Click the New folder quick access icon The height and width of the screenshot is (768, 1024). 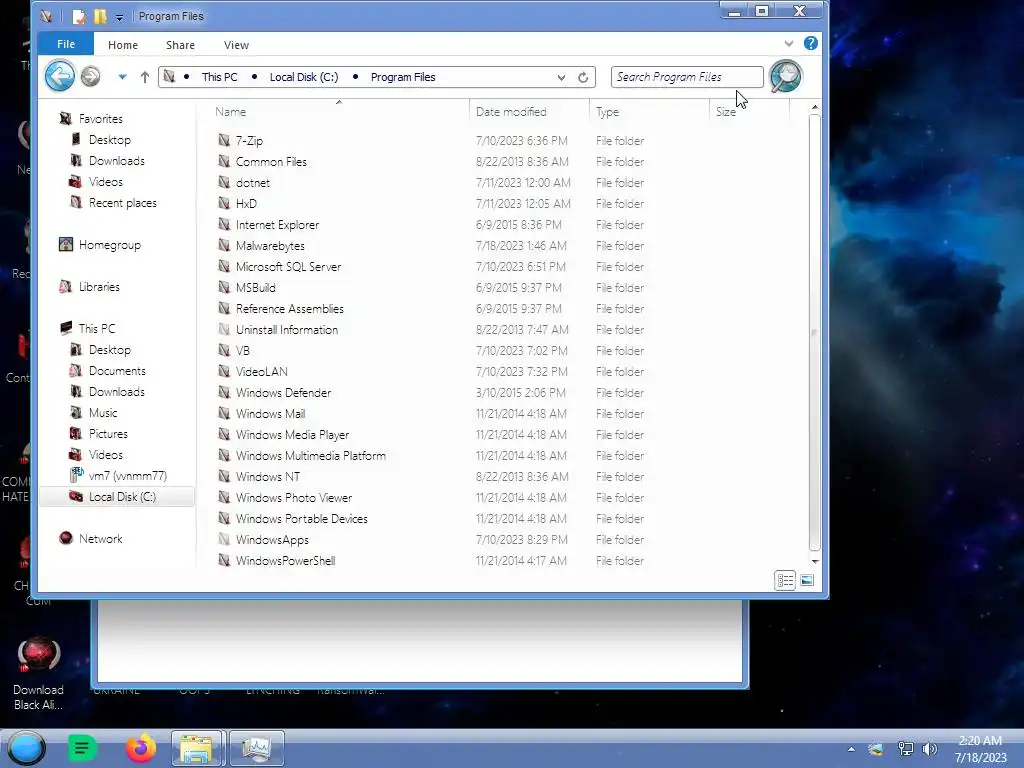100,16
